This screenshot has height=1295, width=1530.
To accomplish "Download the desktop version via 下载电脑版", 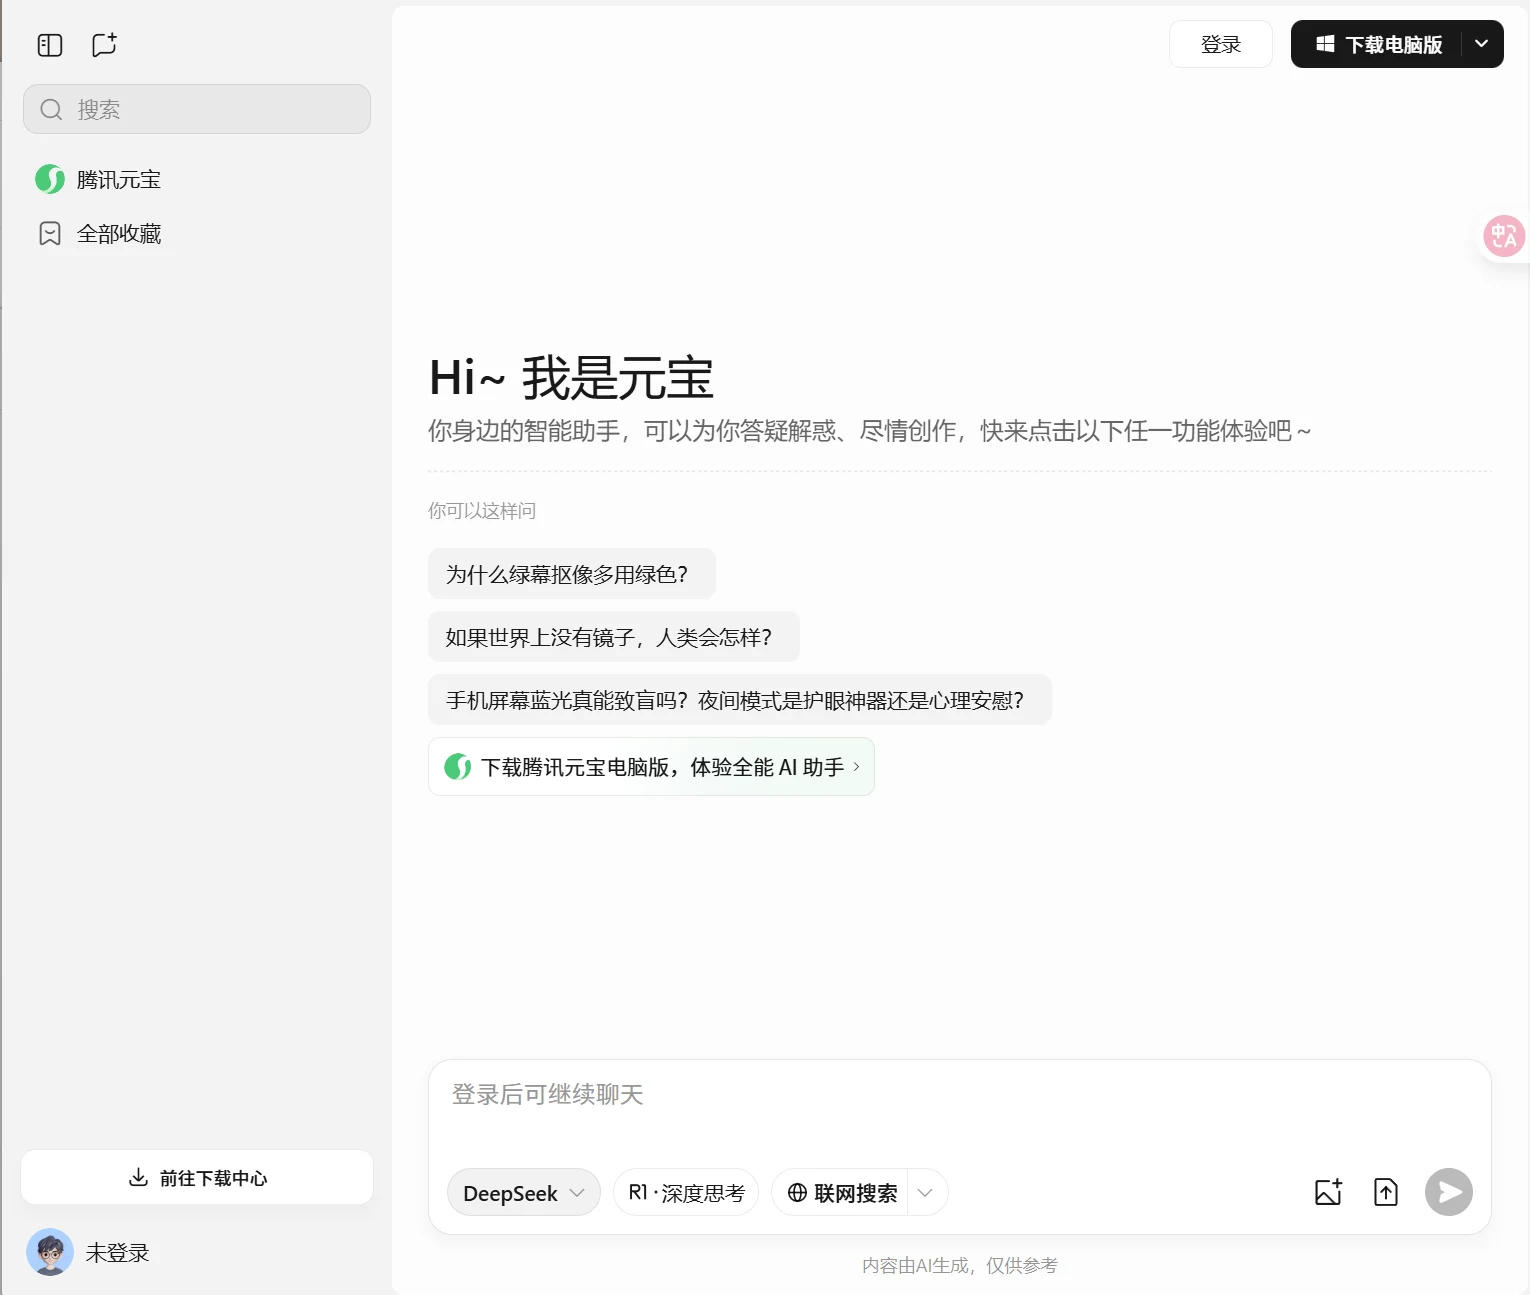I will pos(1377,44).
